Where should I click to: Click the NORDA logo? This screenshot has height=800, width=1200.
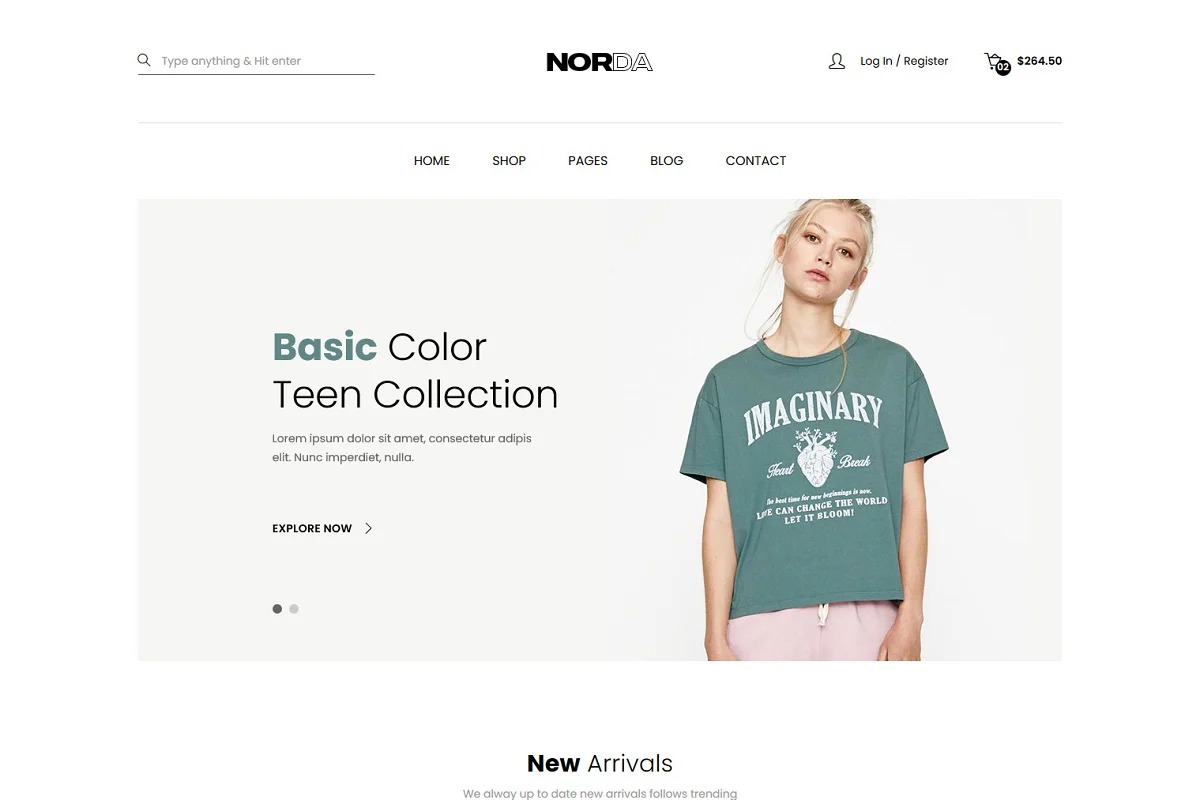point(600,62)
